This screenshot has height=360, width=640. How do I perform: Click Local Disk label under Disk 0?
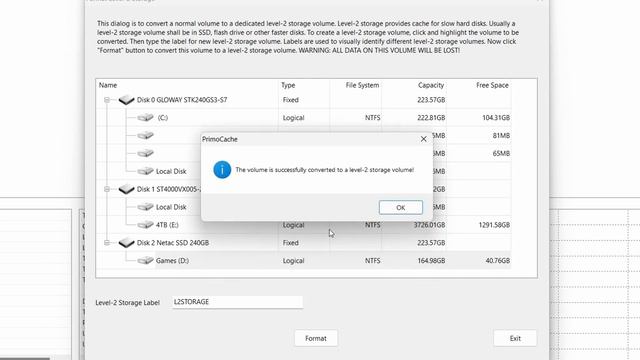[171, 171]
